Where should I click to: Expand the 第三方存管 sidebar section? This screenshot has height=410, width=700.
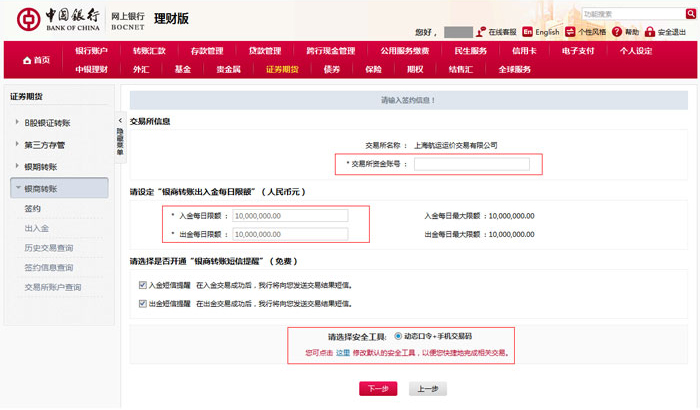click(17, 144)
